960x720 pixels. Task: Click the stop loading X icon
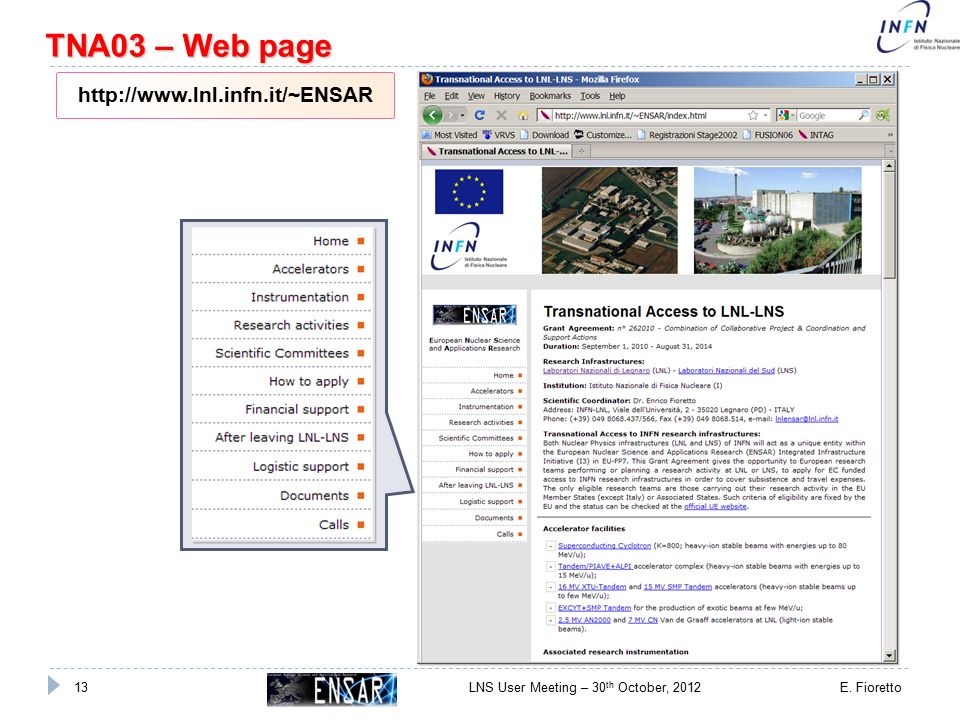pyautogui.click(x=501, y=115)
